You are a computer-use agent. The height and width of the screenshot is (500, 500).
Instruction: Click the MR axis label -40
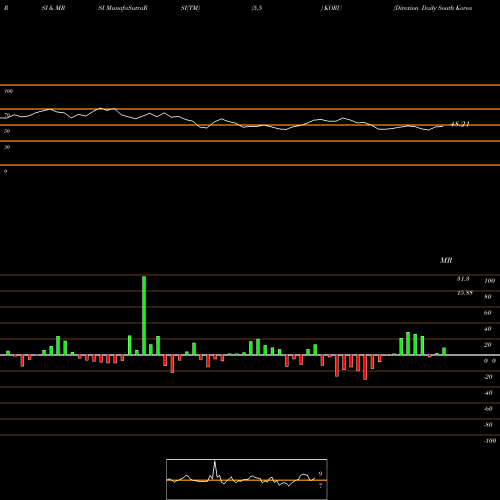pos(488,393)
